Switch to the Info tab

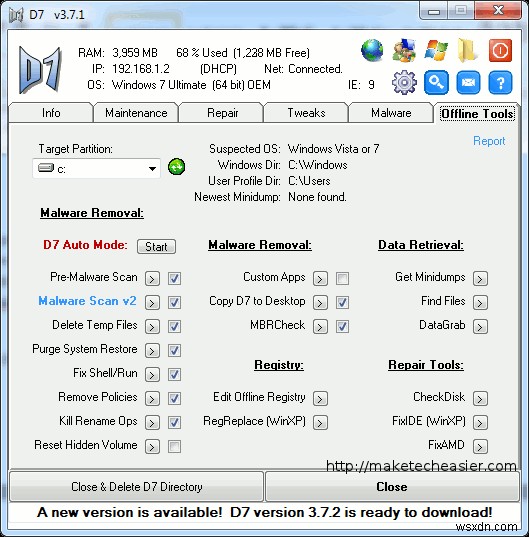pos(51,113)
